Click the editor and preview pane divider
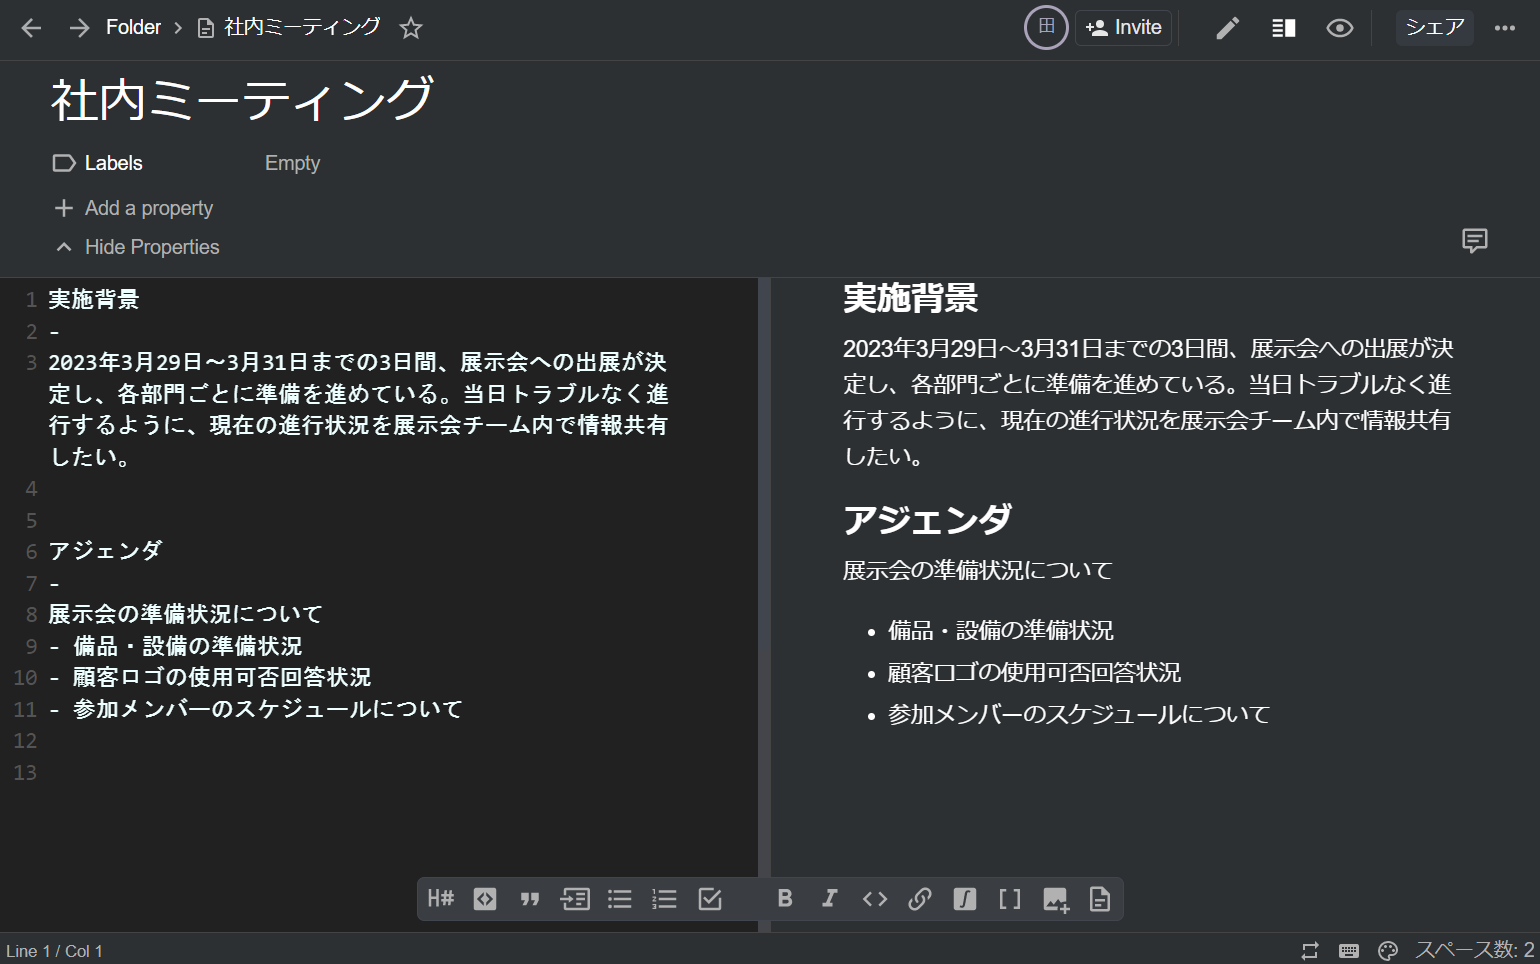The image size is (1540, 964). 765,605
